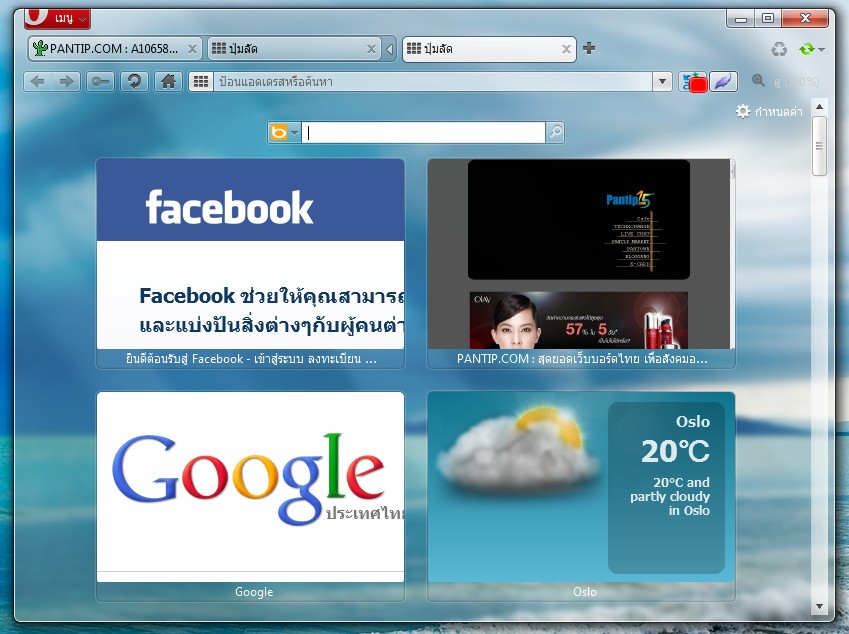Close the active ปุ่มลัด tab

[x=566, y=49]
